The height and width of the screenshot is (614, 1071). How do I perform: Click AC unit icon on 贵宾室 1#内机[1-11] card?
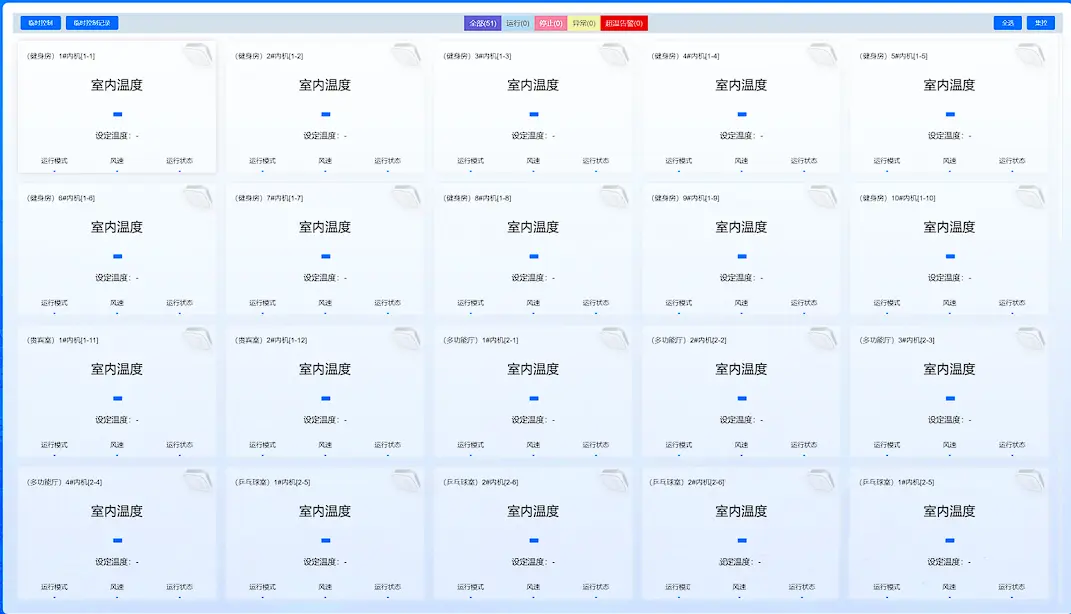[x=198, y=339]
